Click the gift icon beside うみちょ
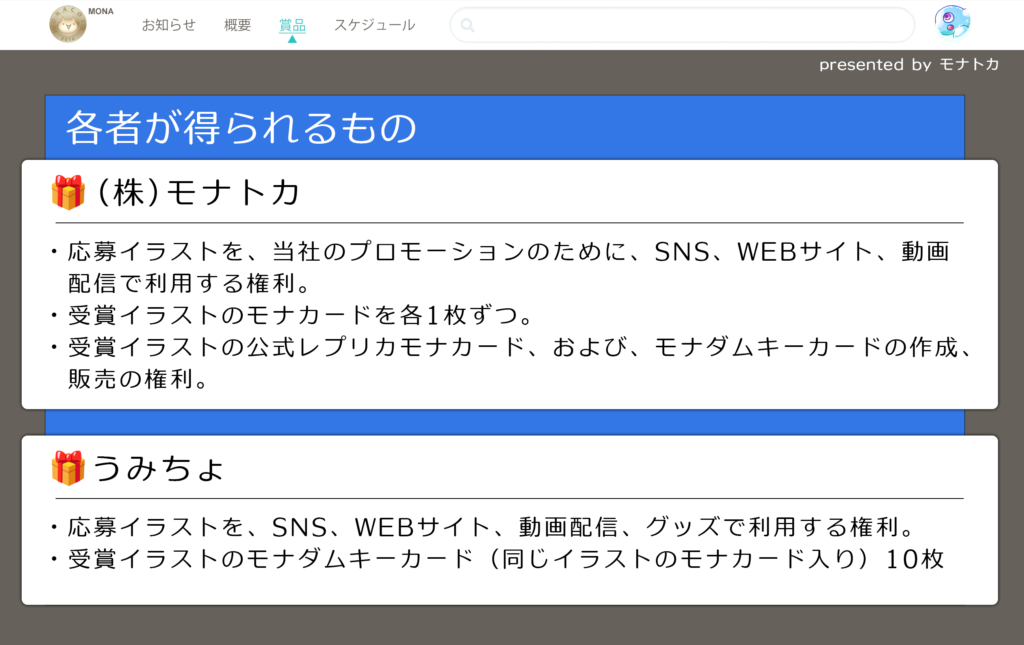This screenshot has height=645, width=1024. tap(68, 468)
